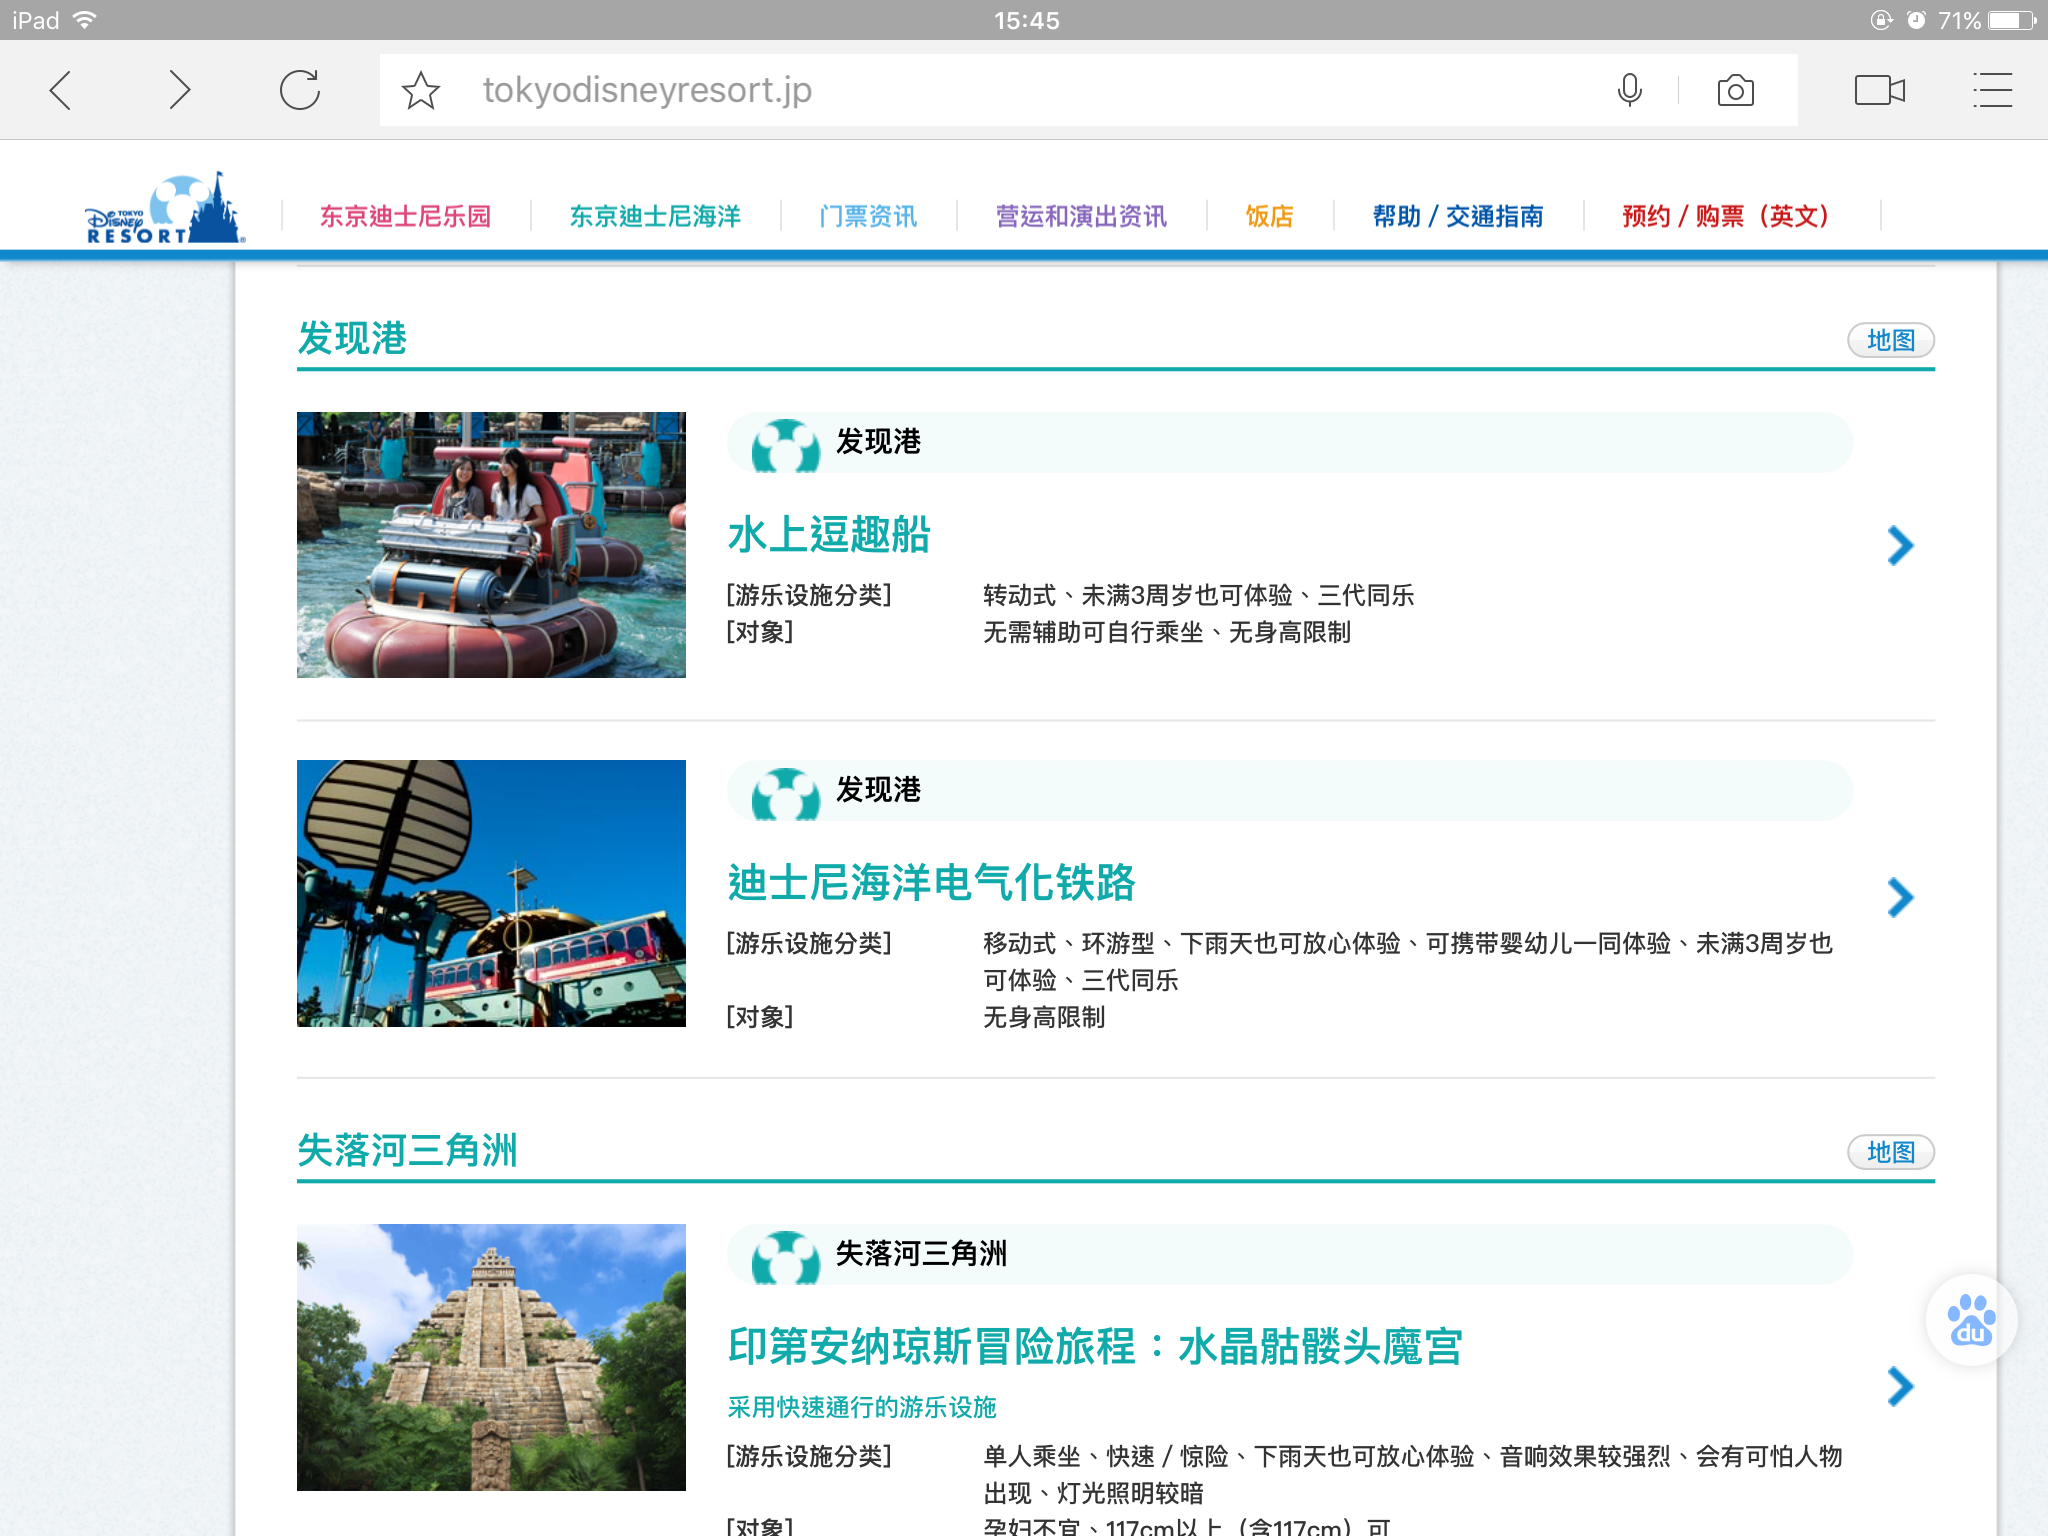Tap 发现港 label above 水上逗趣船

click(878, 442)
